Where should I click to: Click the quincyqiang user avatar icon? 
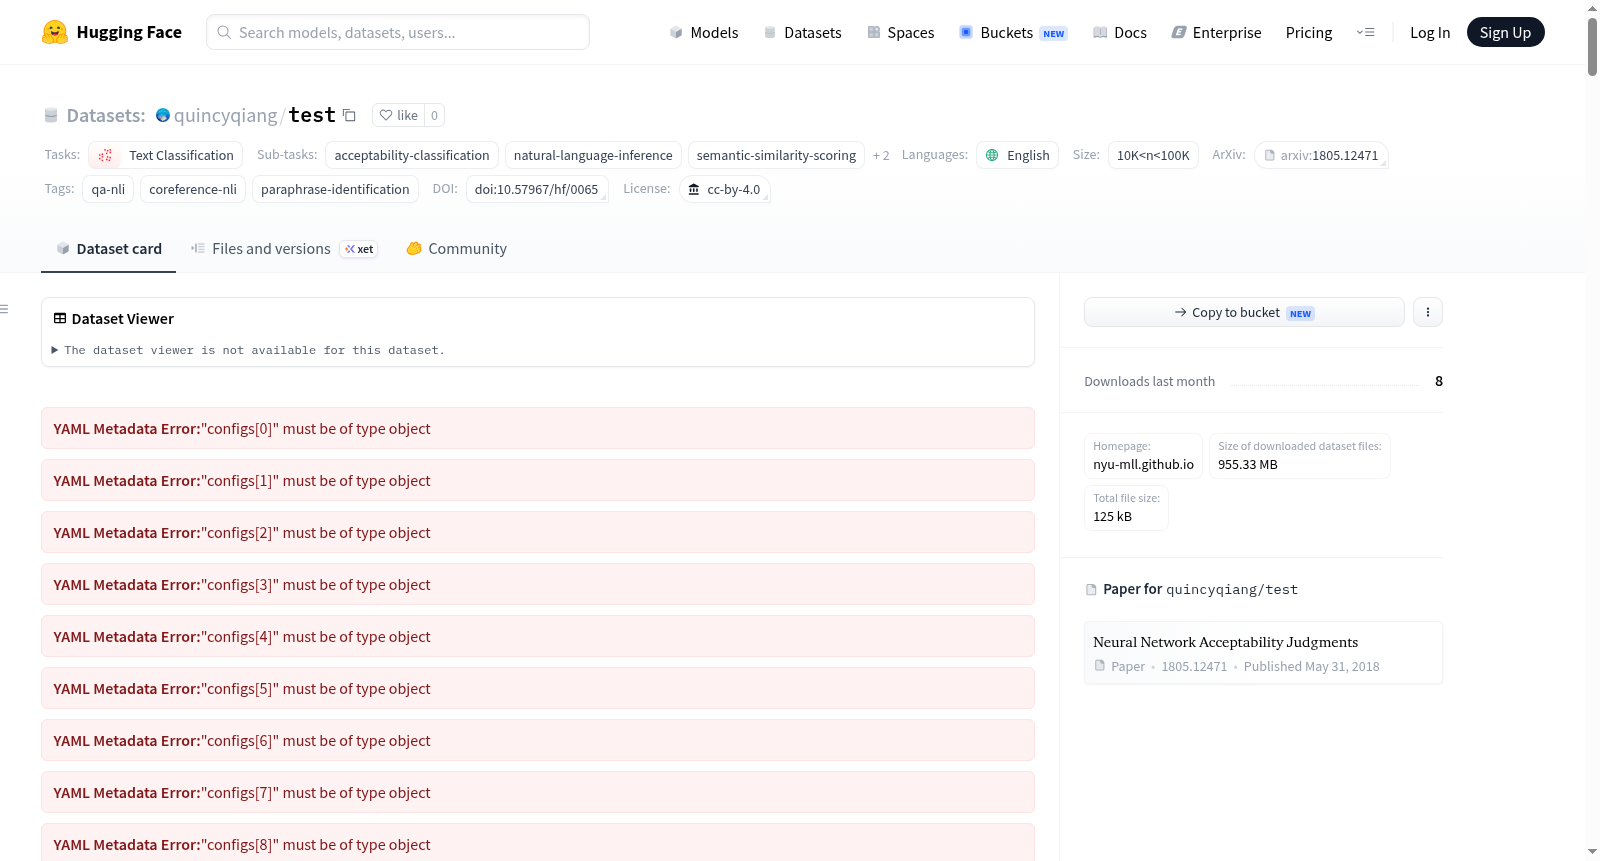pyautogui.click(x=163, y=115)
